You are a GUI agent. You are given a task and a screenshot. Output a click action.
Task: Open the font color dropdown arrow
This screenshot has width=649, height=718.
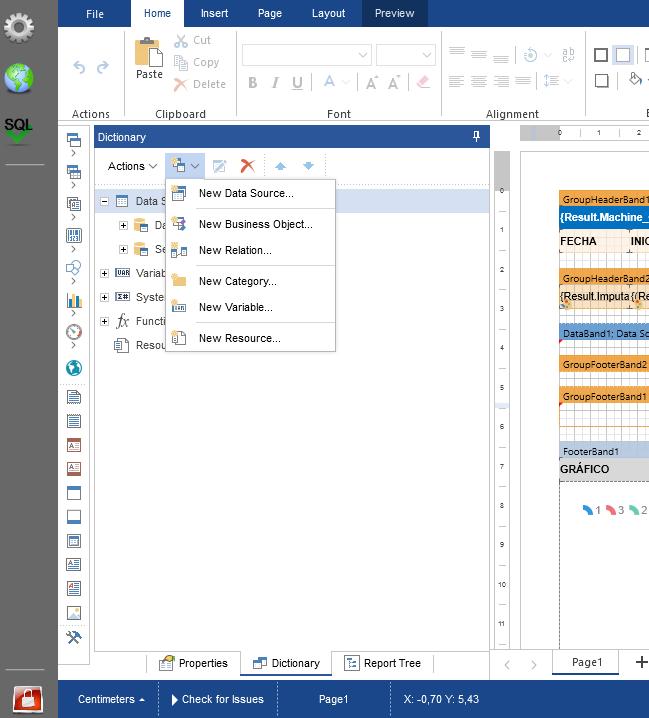346,82
